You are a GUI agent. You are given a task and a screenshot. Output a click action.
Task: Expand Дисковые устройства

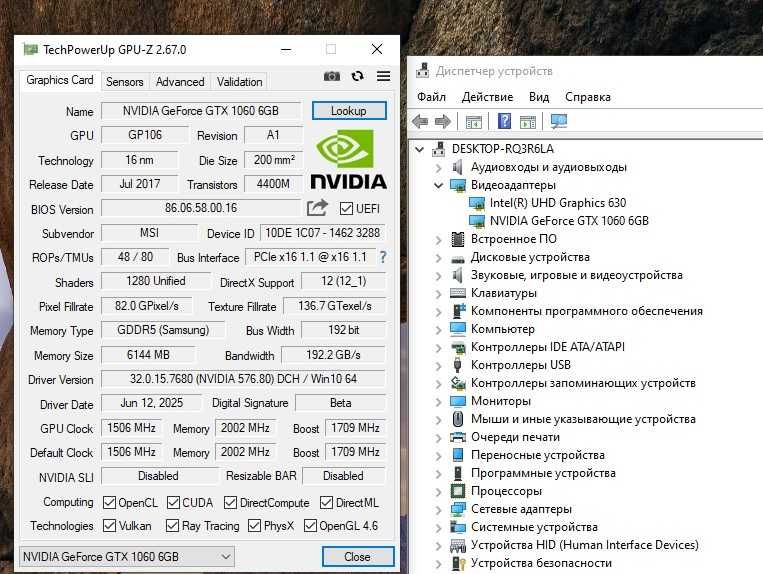click(x=438, y=258)
